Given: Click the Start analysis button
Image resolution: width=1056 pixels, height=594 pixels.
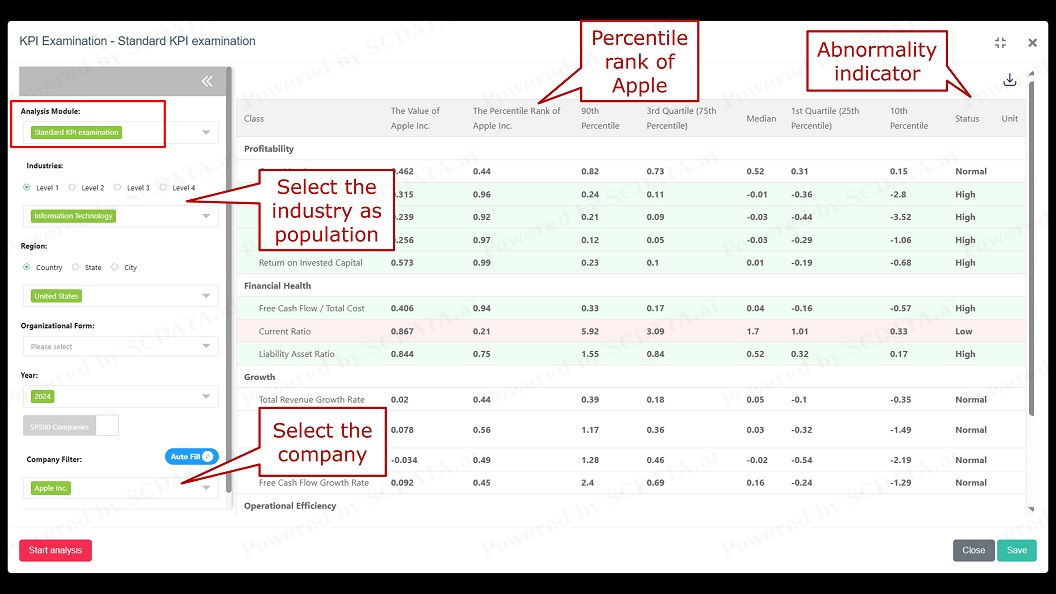Looking at the screenshot, I should pos(55,550).
